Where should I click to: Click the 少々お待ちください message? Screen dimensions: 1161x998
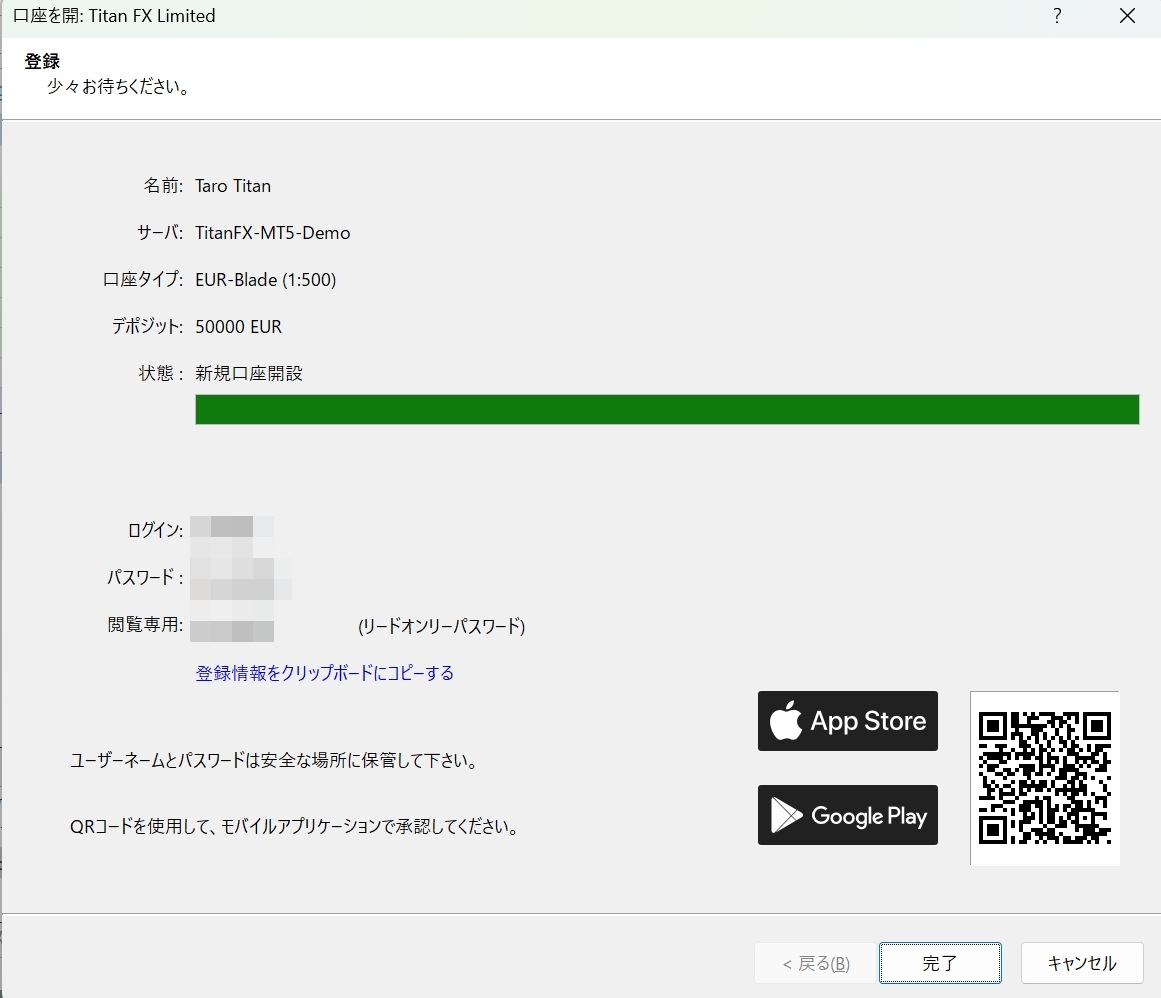tap(119, 87)
